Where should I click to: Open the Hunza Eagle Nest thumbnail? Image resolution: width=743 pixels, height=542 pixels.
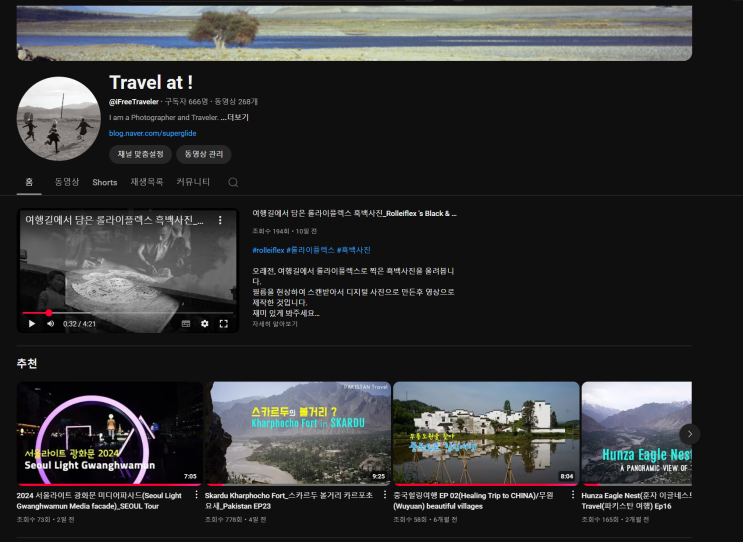coord(636,434)
